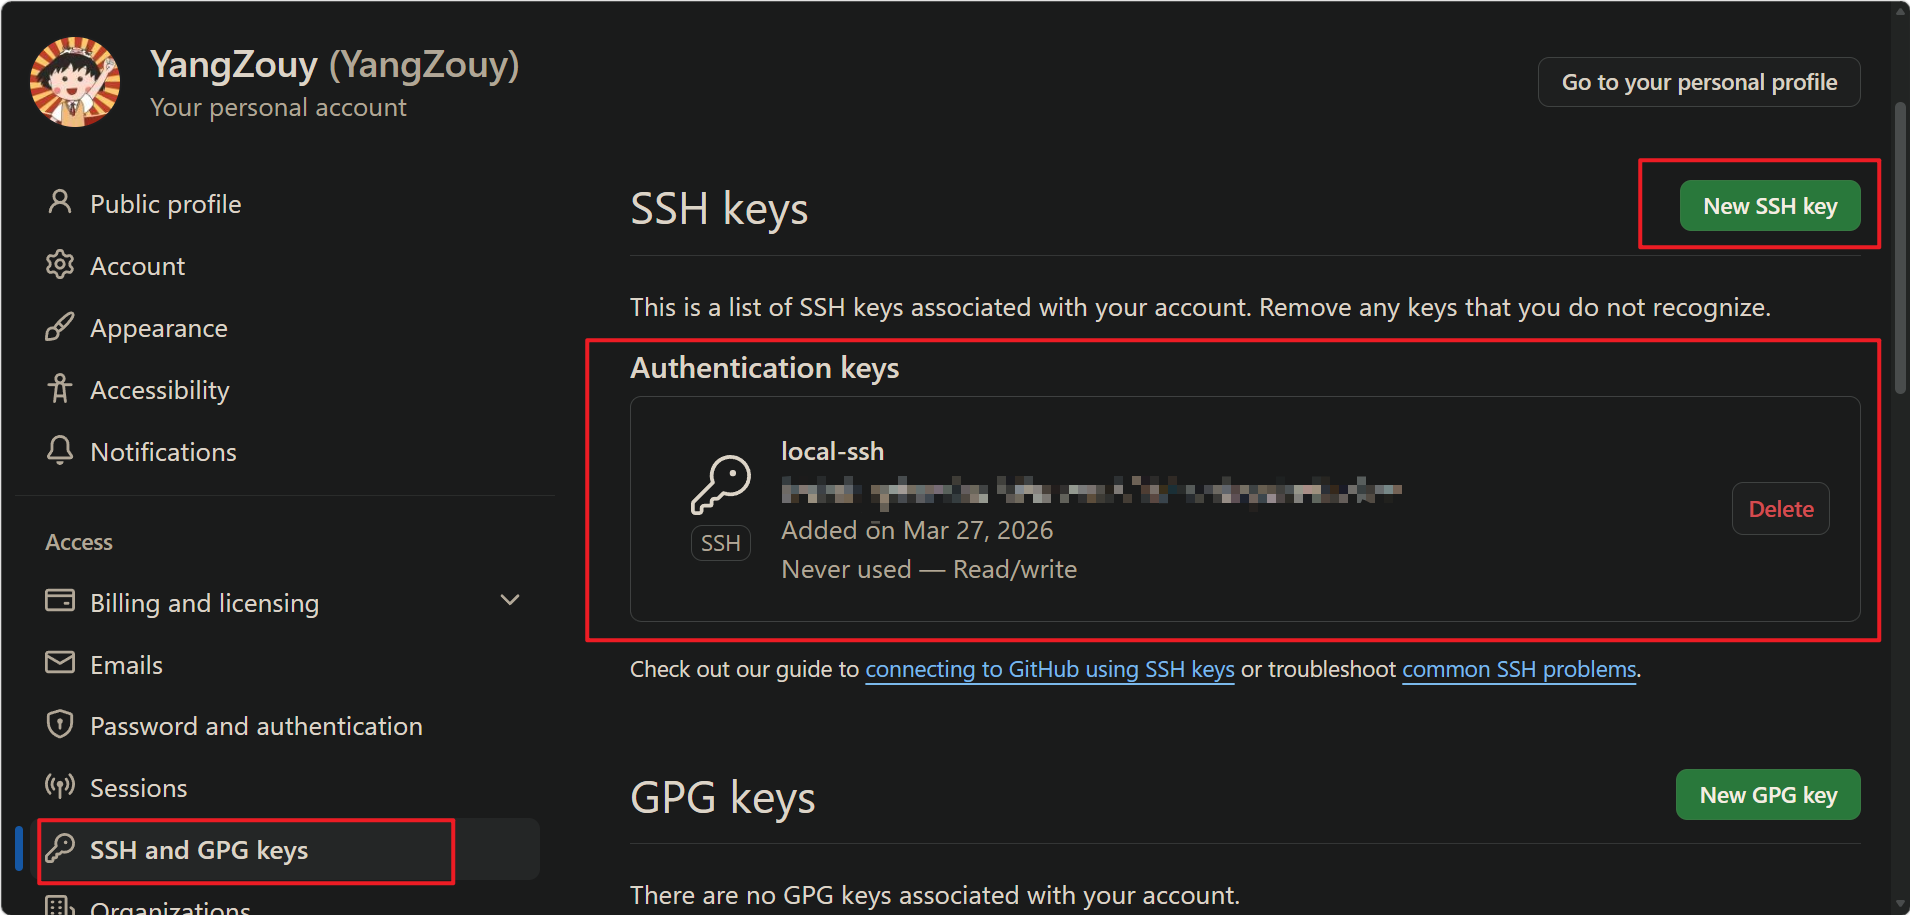Click the YangZouy profile avatar
The height and width of the screenshot is (915, 1910).
point(75,82)
